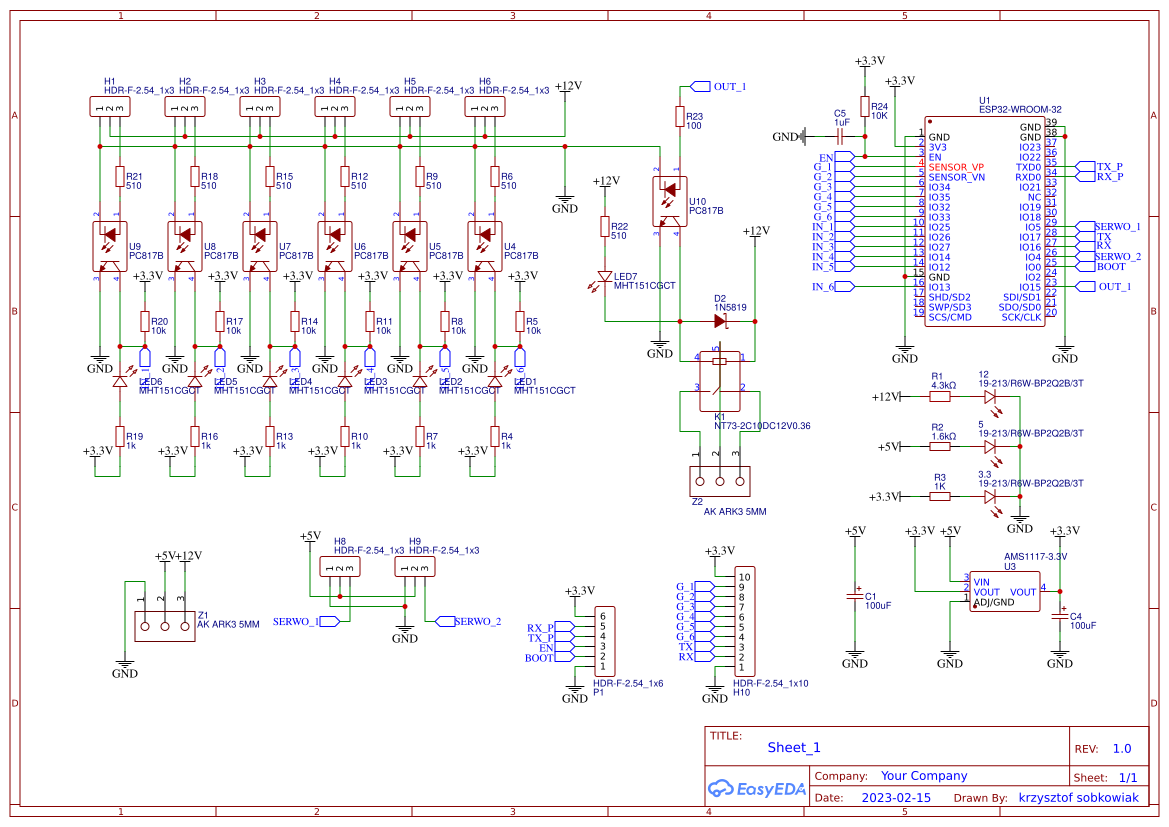Image resolution: width=1169 pixels, height=827 pixels.
Task: Select the AMS1117-3.3V regulator U3
Action: point(1003,590)
